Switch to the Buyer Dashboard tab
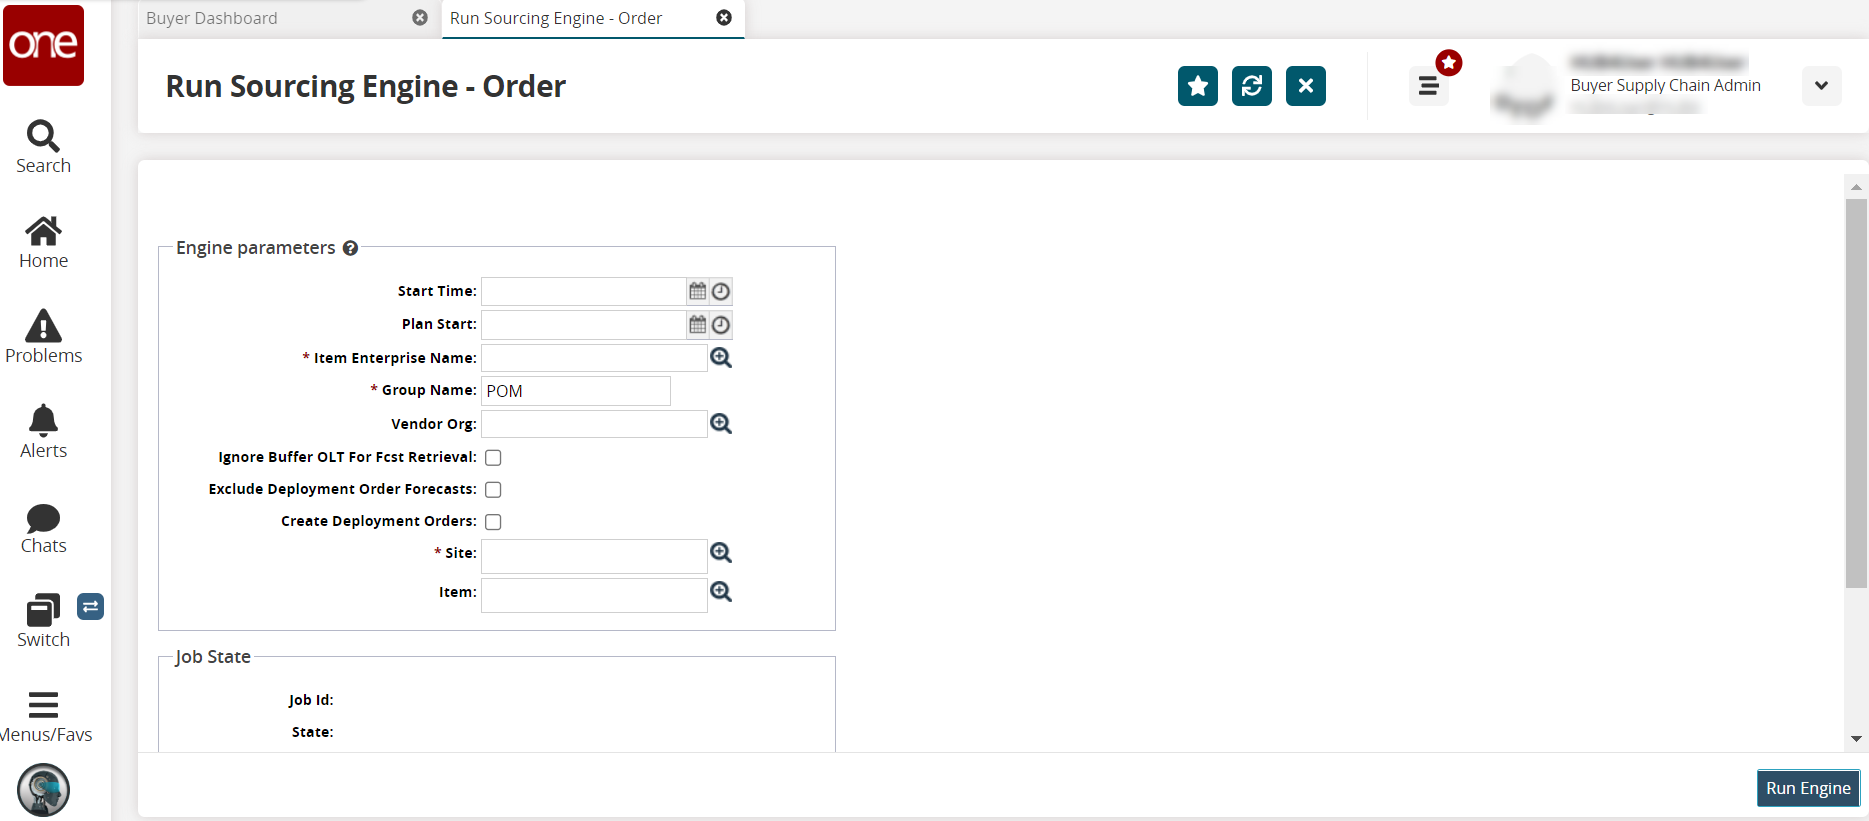1869x821 pixels. 212,18
